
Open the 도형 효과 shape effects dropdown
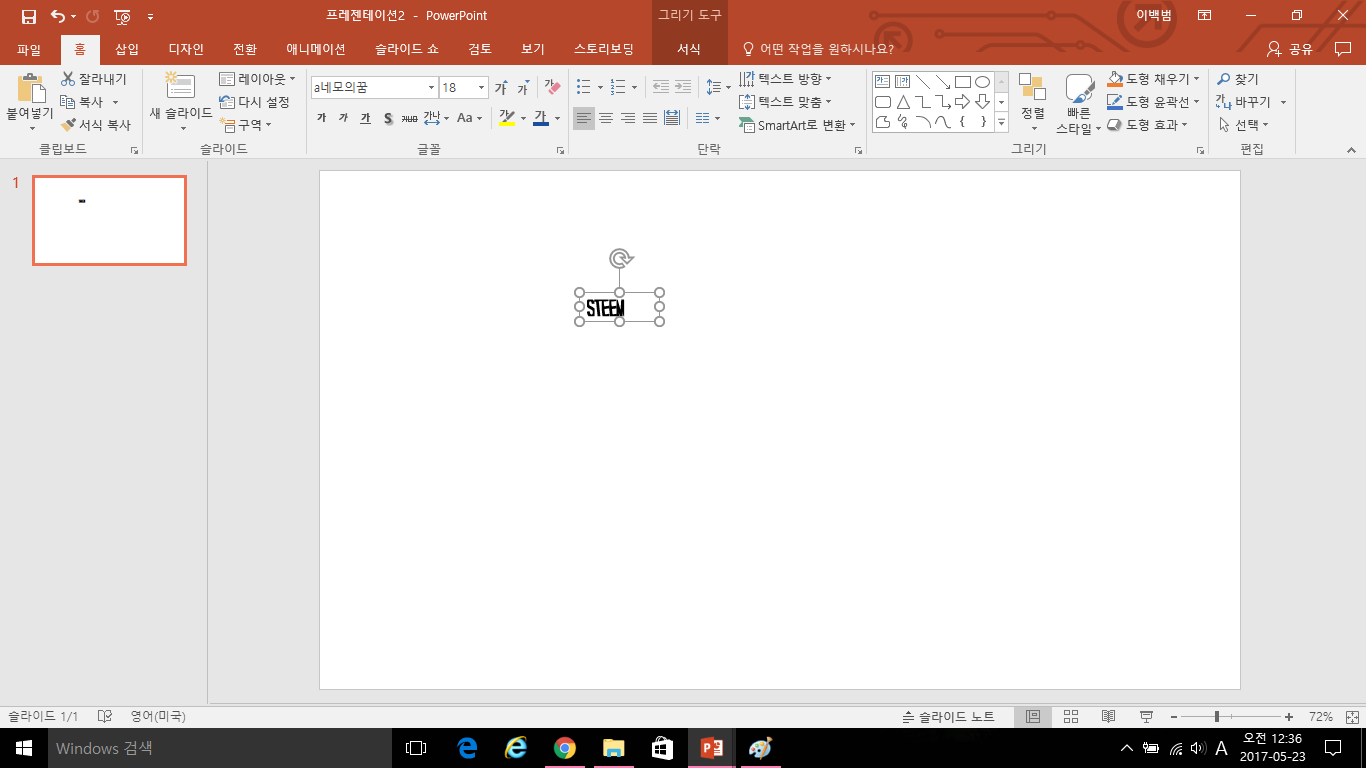pos(1148,125)
